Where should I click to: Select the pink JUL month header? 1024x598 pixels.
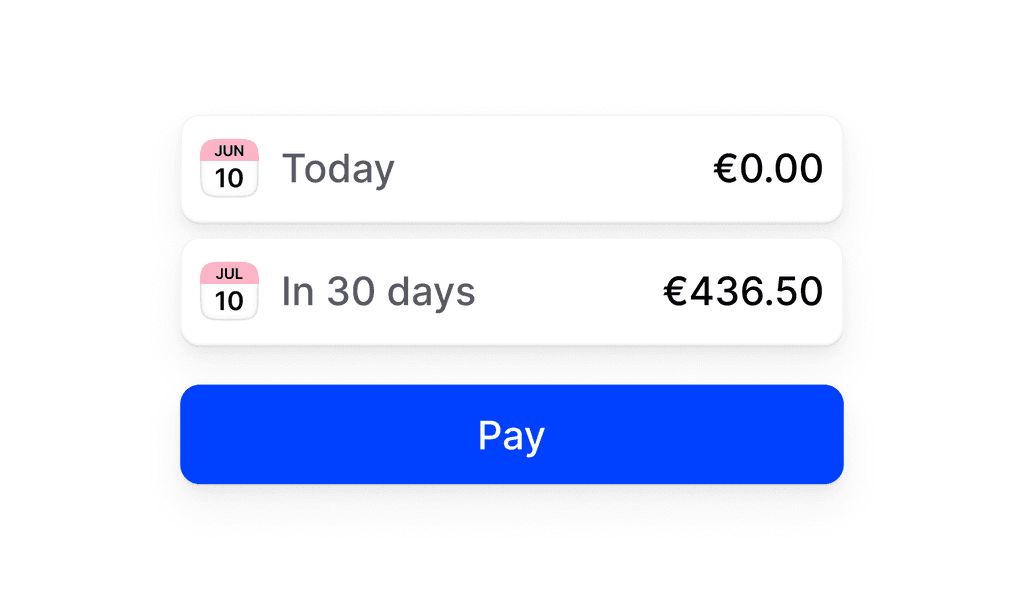point(229,273)
